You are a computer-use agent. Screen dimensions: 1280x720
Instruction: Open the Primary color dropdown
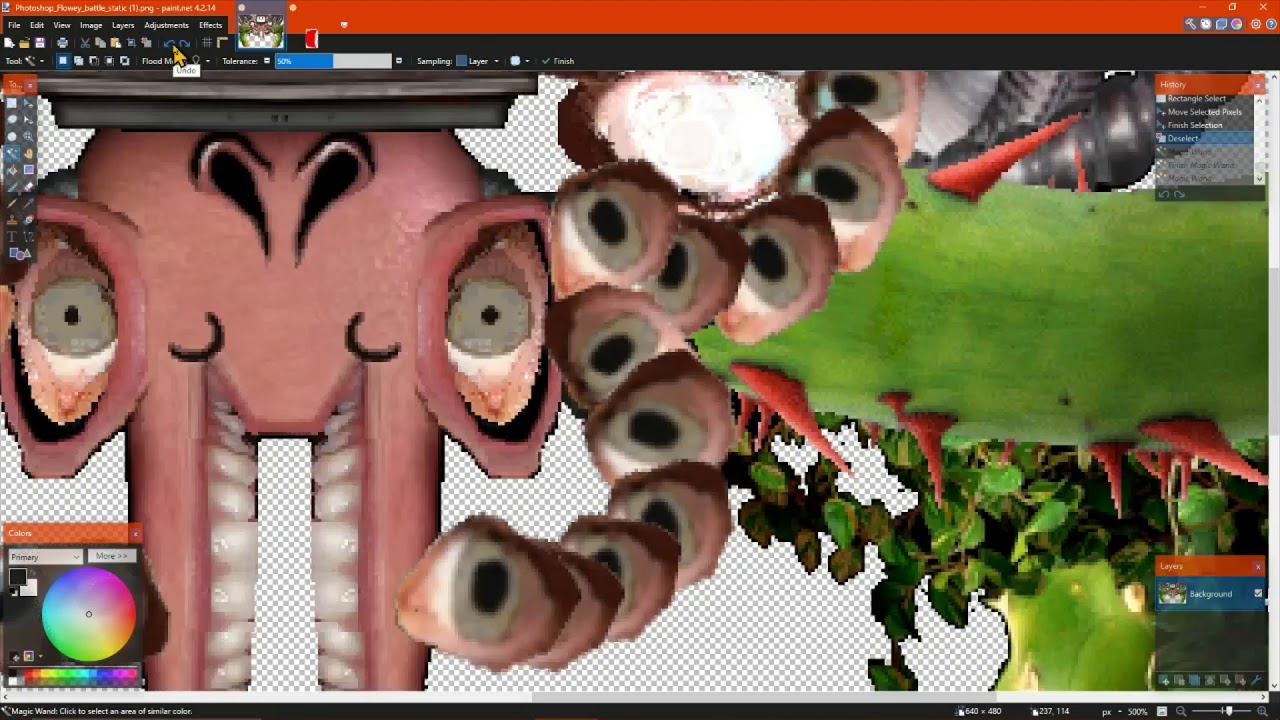pyautogui.click(x=46, y=556)
